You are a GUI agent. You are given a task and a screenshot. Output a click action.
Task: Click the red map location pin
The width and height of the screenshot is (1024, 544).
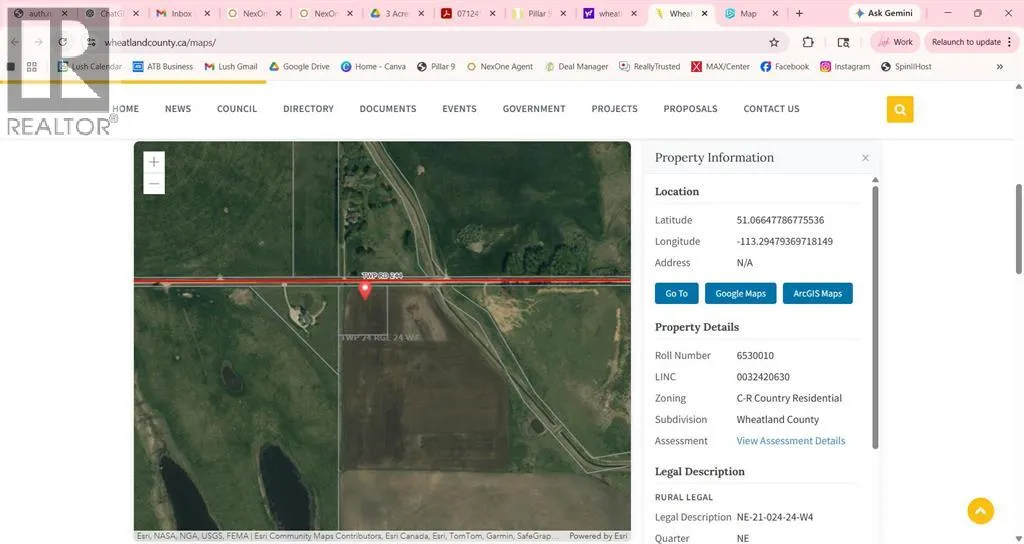tap(365, 290)
